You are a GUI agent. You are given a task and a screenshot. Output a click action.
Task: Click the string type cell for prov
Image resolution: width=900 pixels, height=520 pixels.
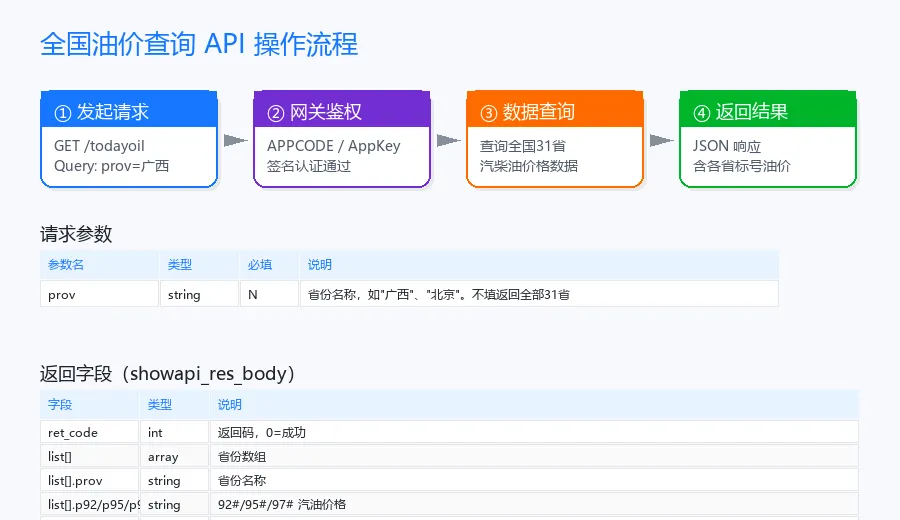click(199, 294)
